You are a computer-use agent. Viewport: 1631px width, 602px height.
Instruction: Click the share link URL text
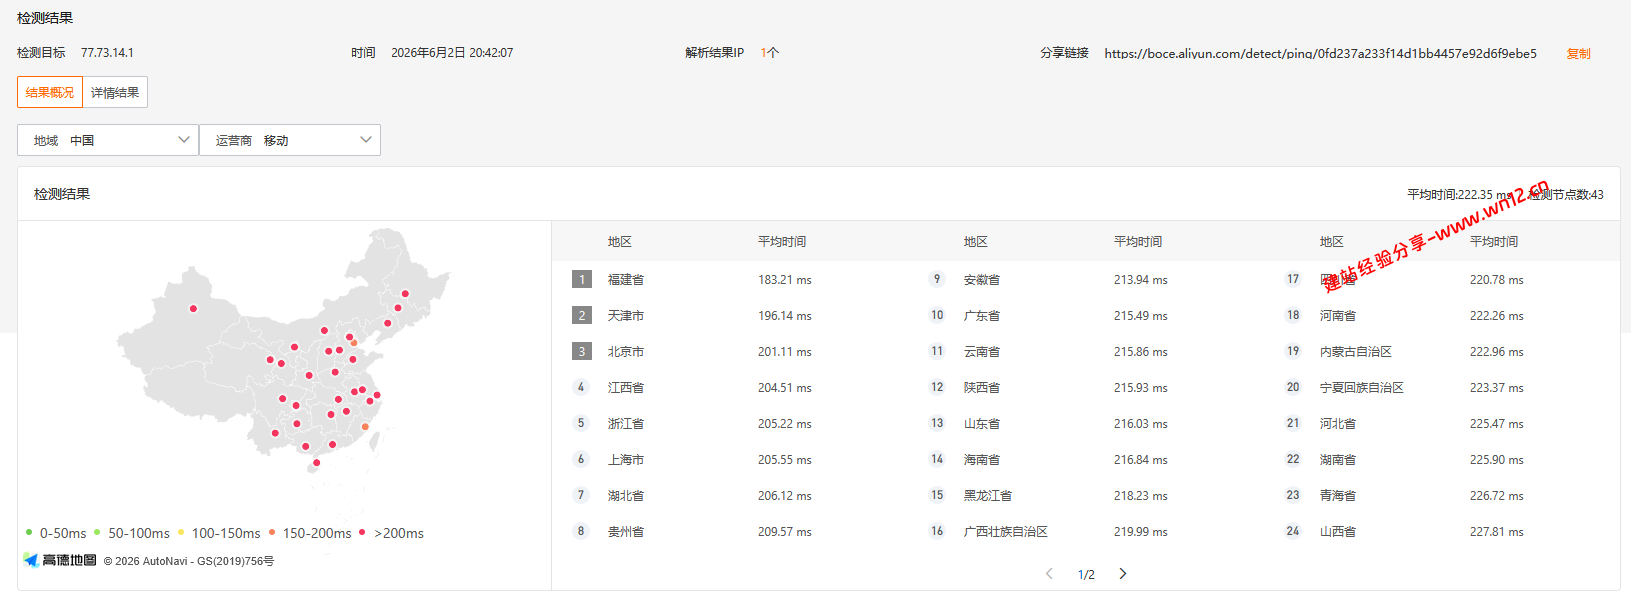point(1320,53)
